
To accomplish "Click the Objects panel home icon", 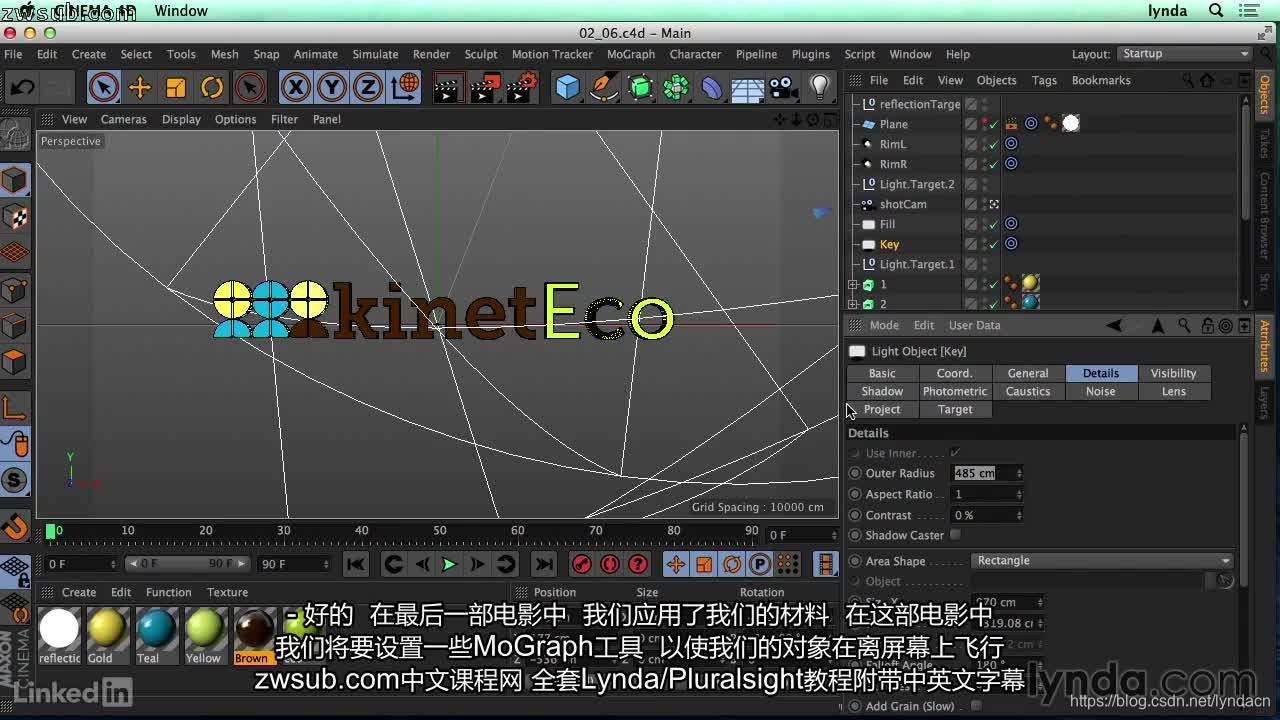I will coord(1207,80).
